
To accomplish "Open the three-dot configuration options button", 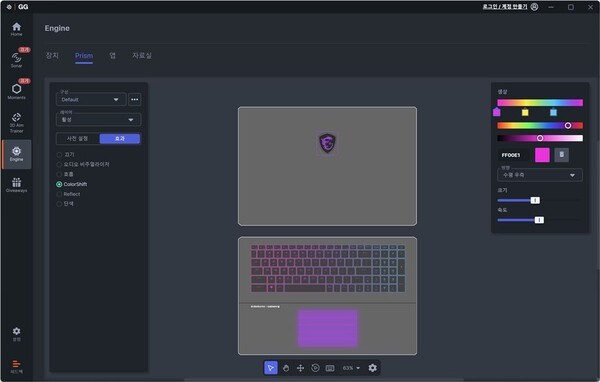I will tap(135, 100).
